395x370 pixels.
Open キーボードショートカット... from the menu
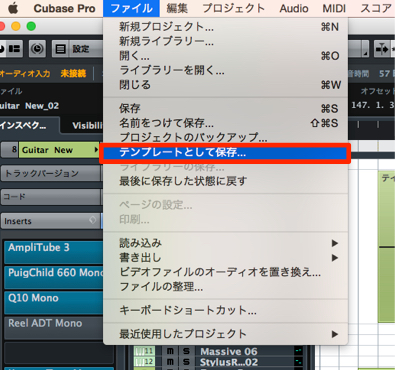click(226, 310)
